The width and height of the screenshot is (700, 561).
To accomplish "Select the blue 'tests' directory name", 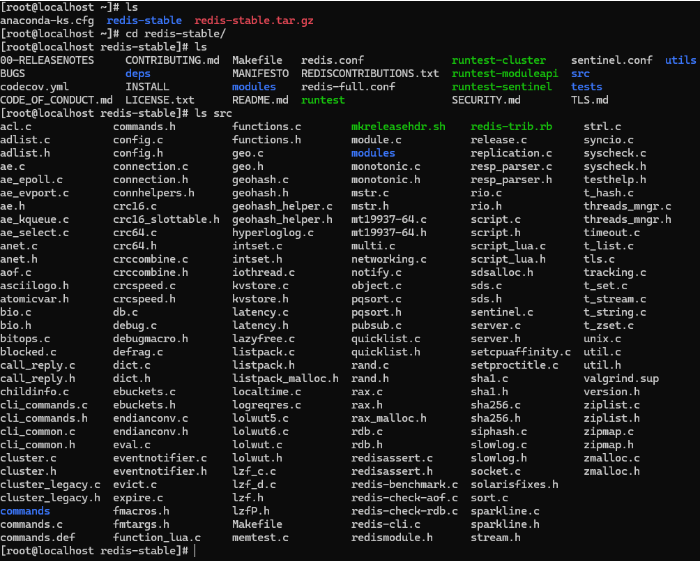I will [587, 87].
